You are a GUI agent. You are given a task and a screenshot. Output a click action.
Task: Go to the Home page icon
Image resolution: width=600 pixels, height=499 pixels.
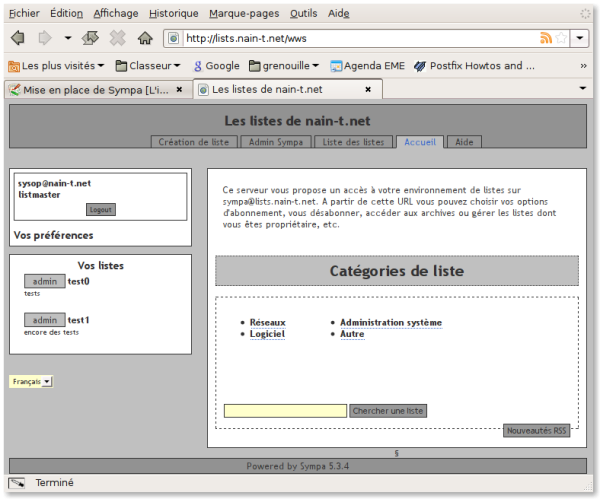(145, 38)
